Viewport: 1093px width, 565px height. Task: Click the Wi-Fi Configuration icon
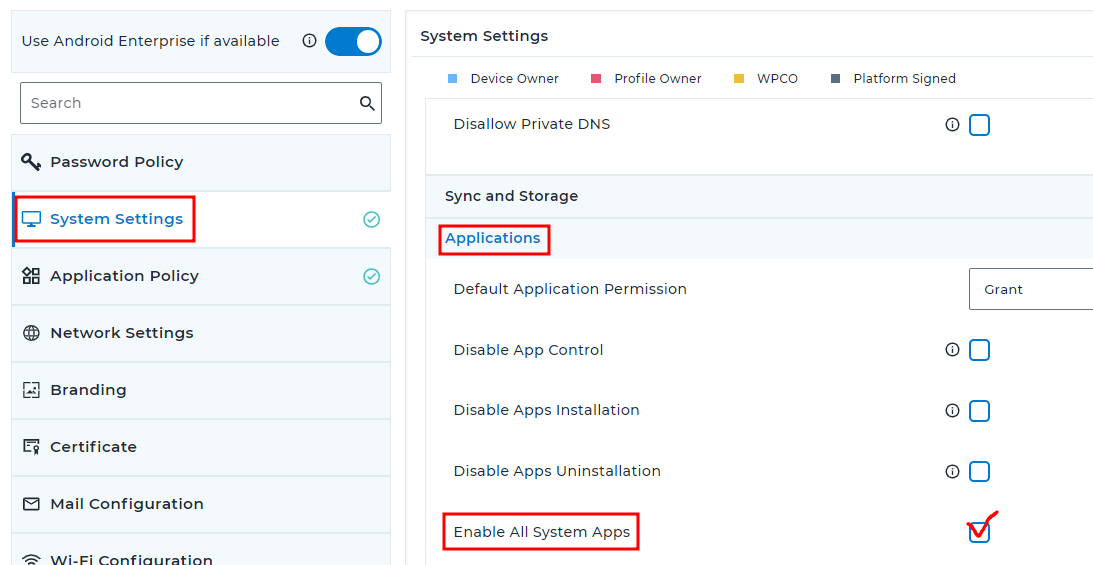[31, 559]
